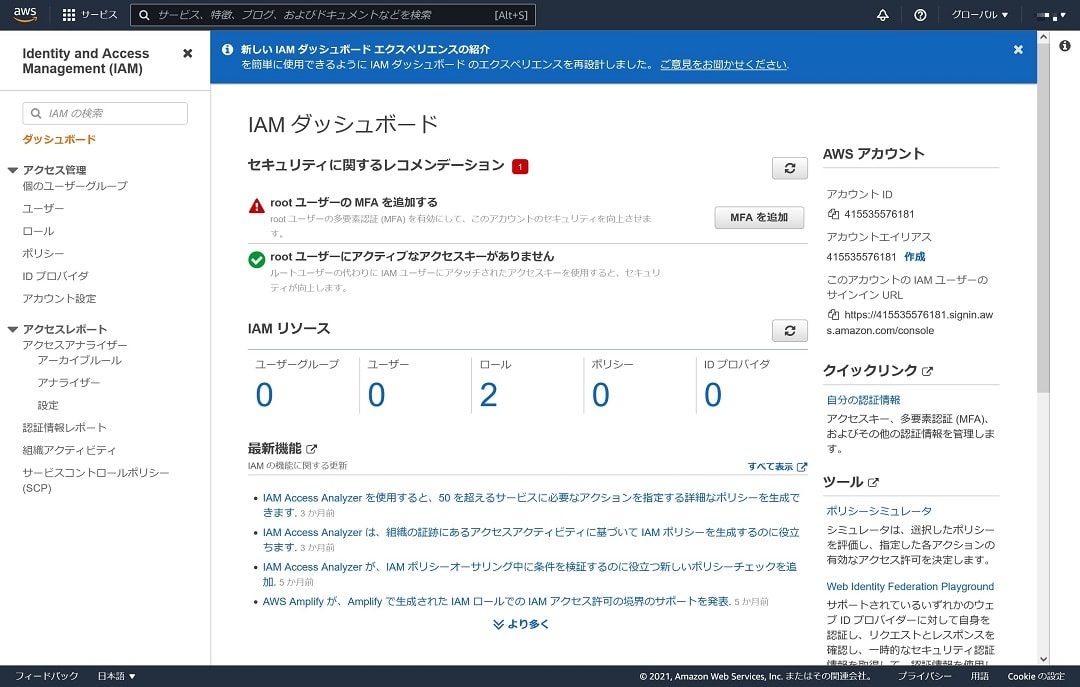Open アカウント設定 in the sidebar
This screenshot has width=1080, height=687.
pos(59,298)
